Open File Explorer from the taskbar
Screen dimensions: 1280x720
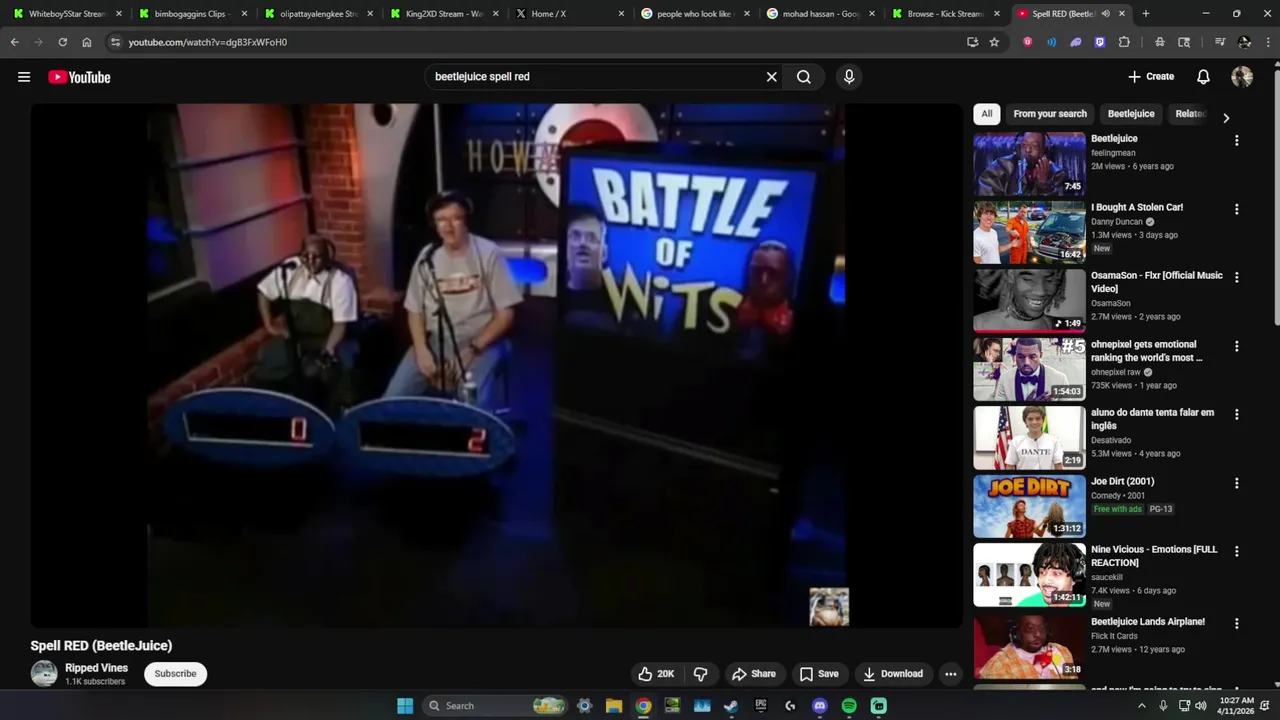coord(614,706)
